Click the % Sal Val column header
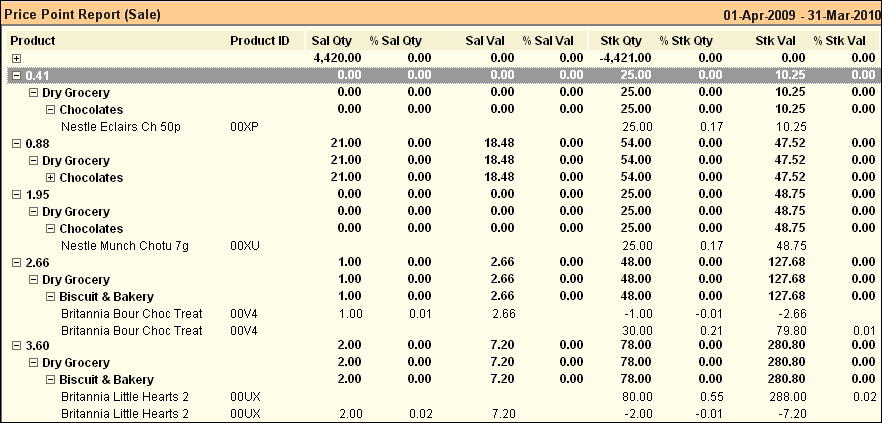 pyautogui.click(x=548, y=40)
